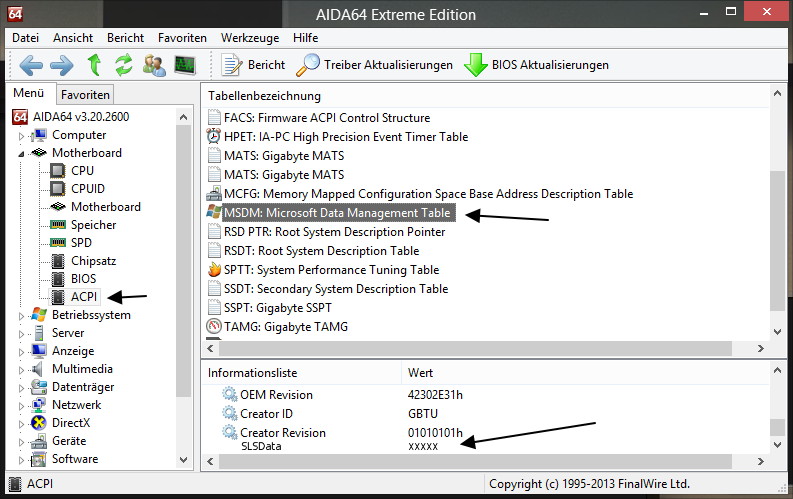The height and width of the screenshot is (499, 793).
Task: Select the Motherboard sub-item icon
Action: [x=58, y=207]
